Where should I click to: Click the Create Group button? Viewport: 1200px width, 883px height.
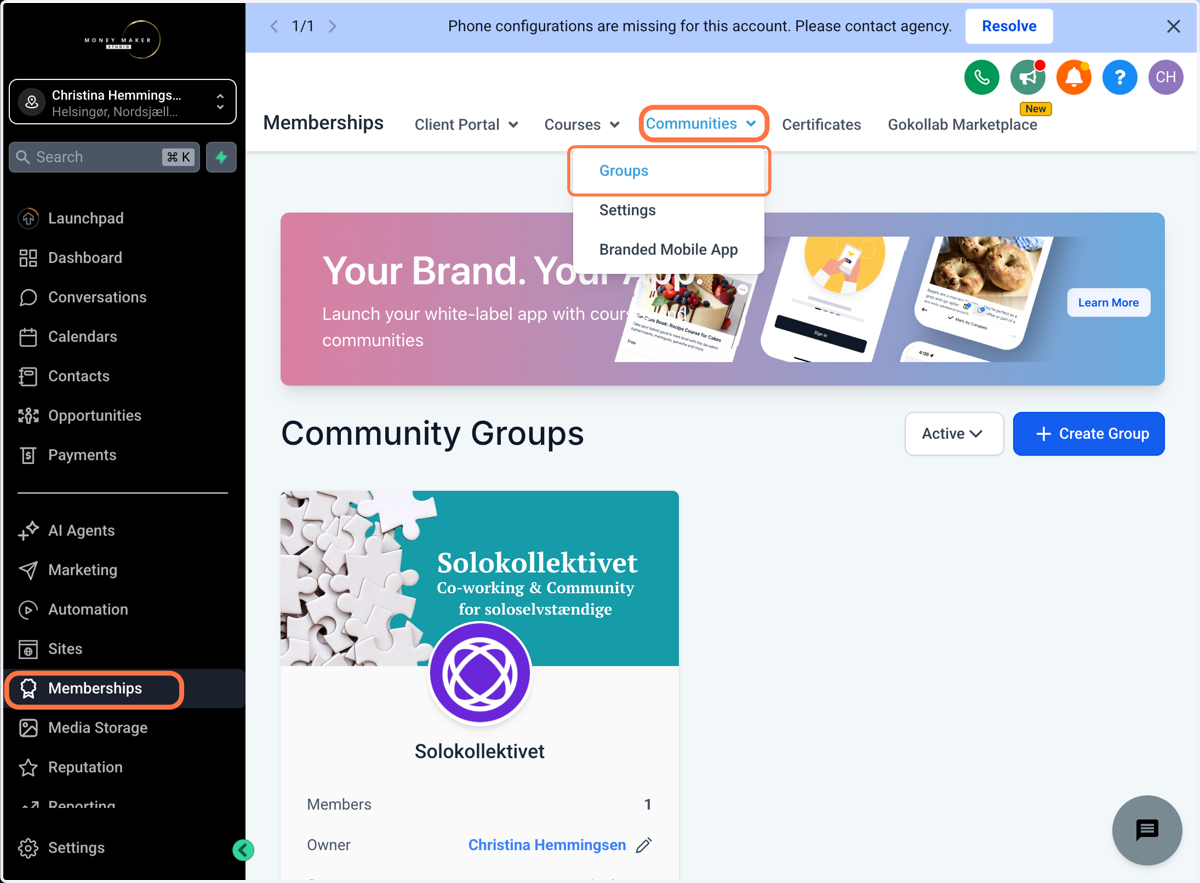tap(1089, 434)
